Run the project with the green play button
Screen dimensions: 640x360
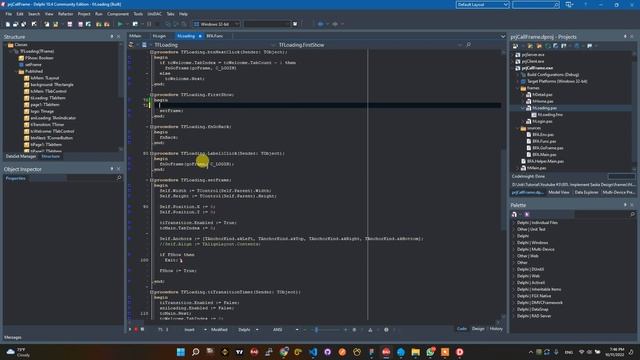tap(120, 24)
